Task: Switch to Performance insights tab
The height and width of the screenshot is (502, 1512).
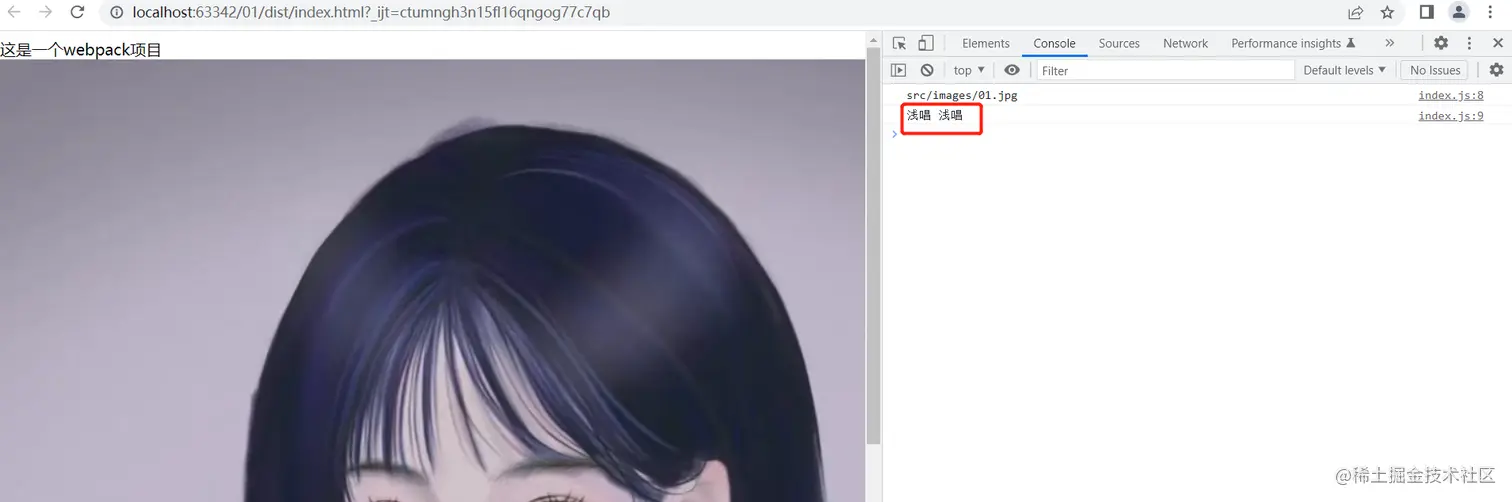Action: [1293, 43]
